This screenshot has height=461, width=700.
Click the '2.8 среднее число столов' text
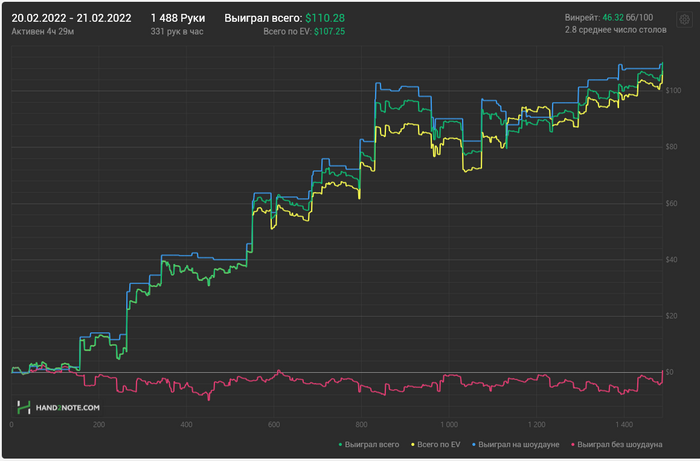pyautogui.click(x=616, y=30)
